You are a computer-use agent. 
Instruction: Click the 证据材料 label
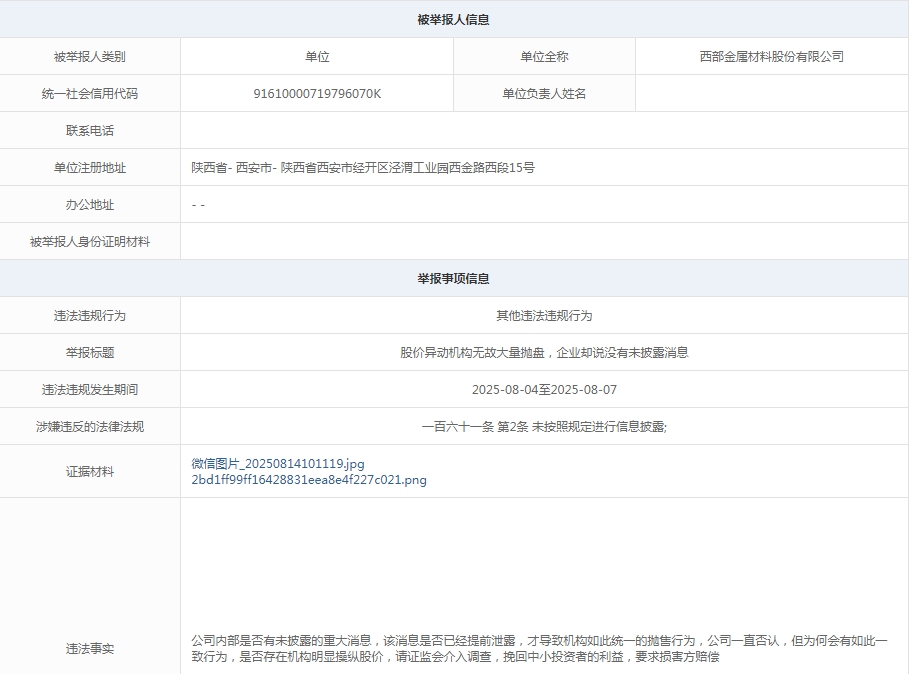89,472
